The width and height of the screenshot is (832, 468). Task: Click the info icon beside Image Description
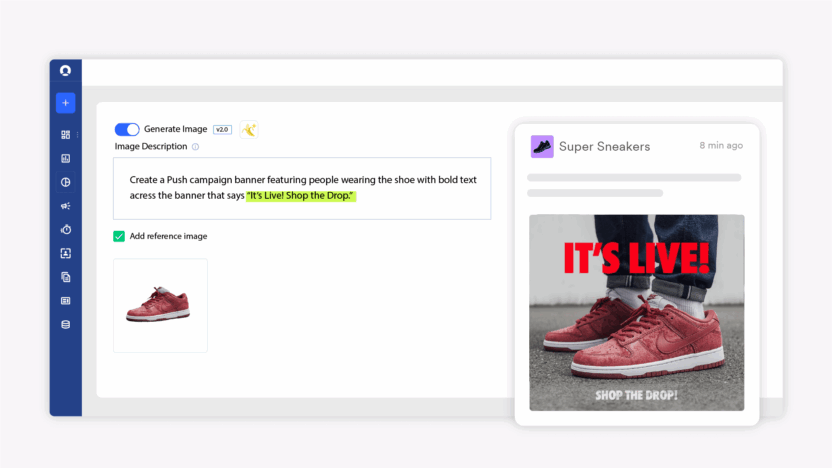195,147
